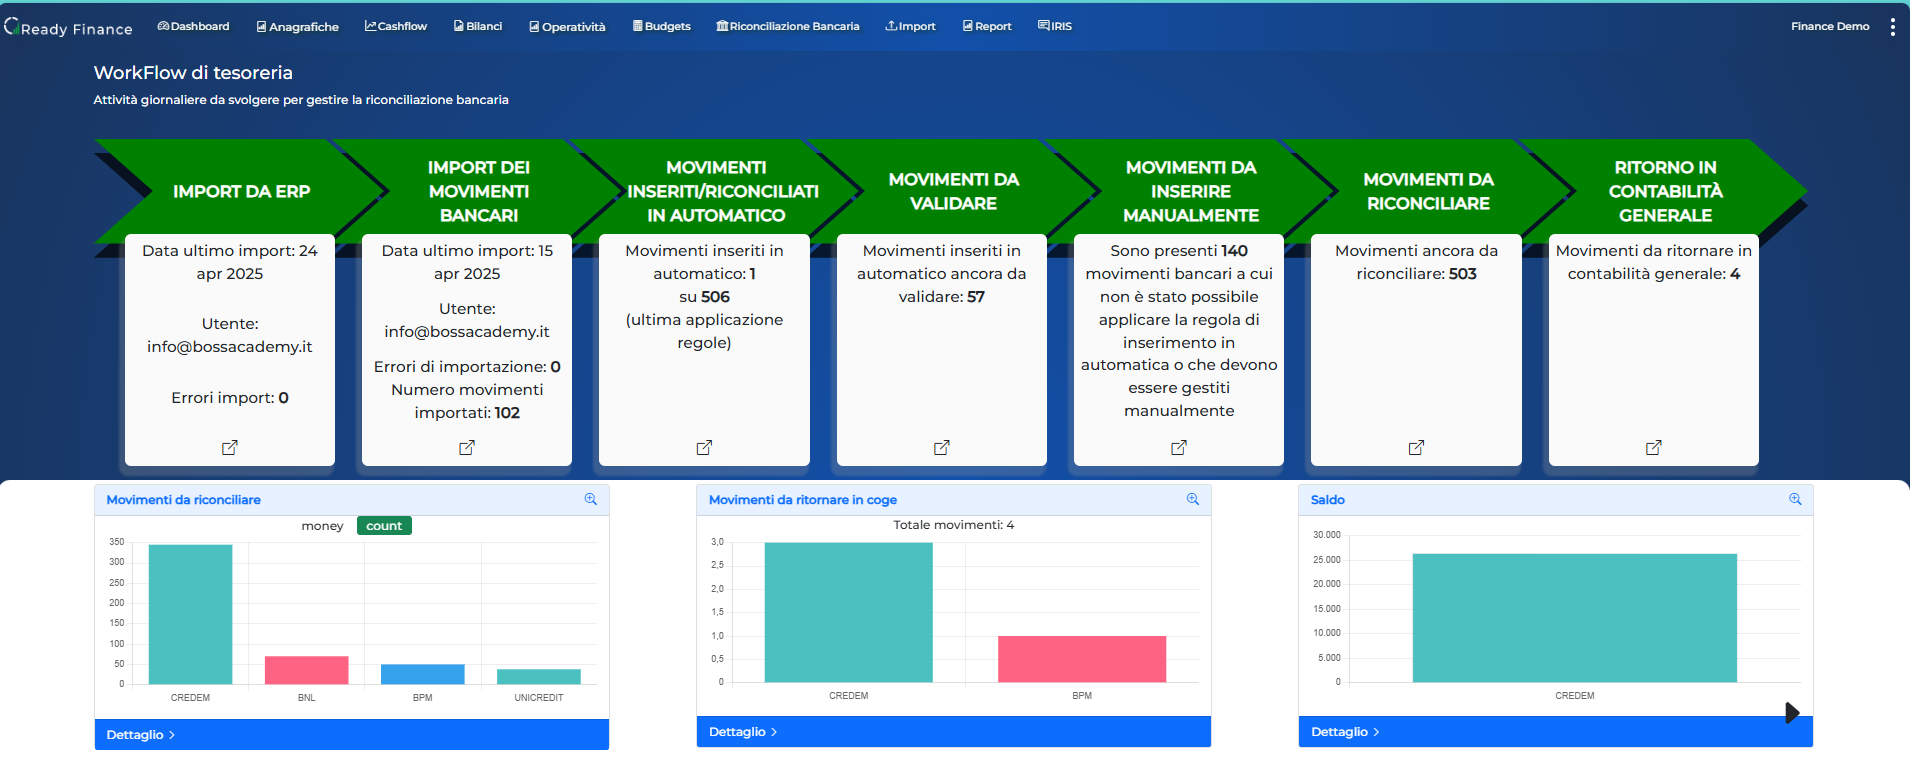Expand Dettaglio under Saldo chart
1910x758 pixels.
(x=1345, y=732)
